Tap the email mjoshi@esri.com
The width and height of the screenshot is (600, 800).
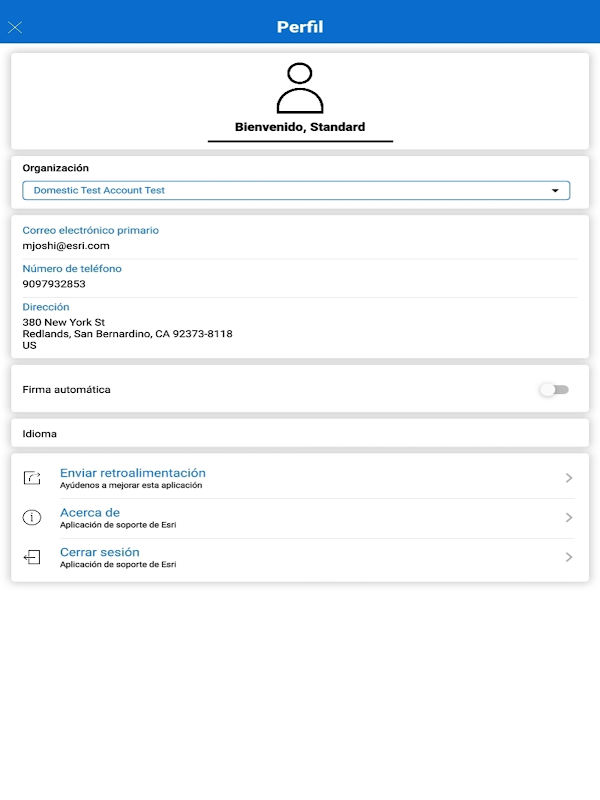click(66, 246)
